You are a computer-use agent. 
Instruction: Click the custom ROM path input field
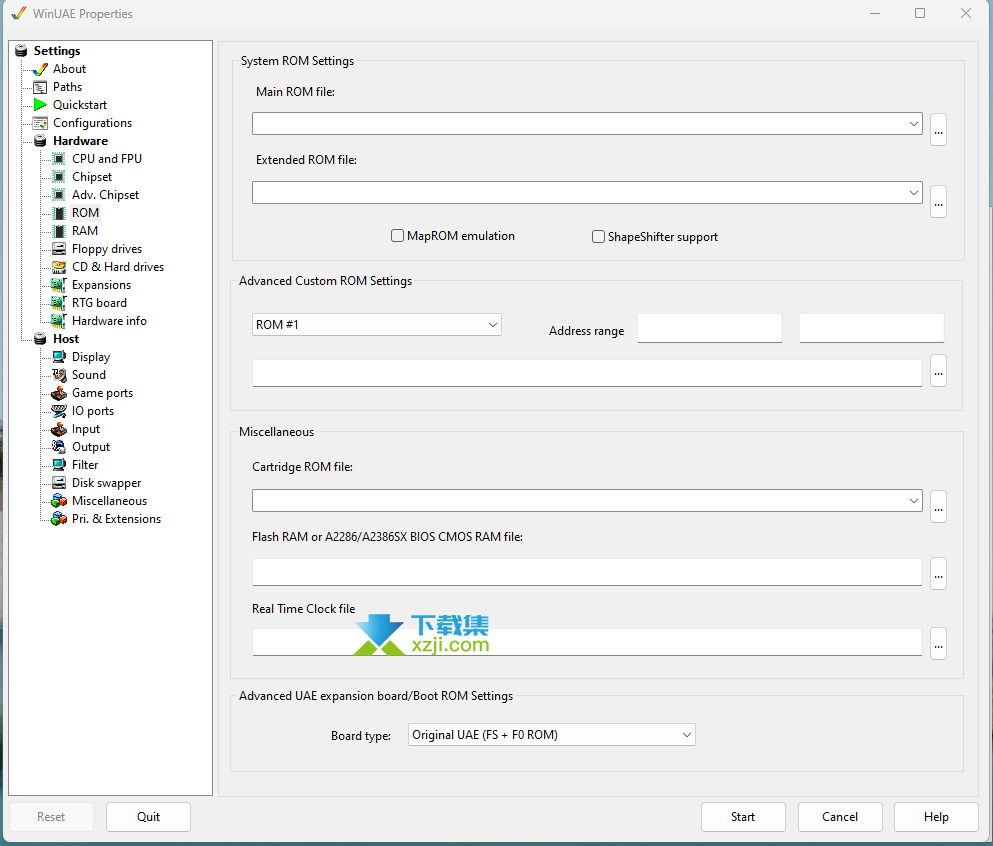pyautogui.click(x=587, y=373)
